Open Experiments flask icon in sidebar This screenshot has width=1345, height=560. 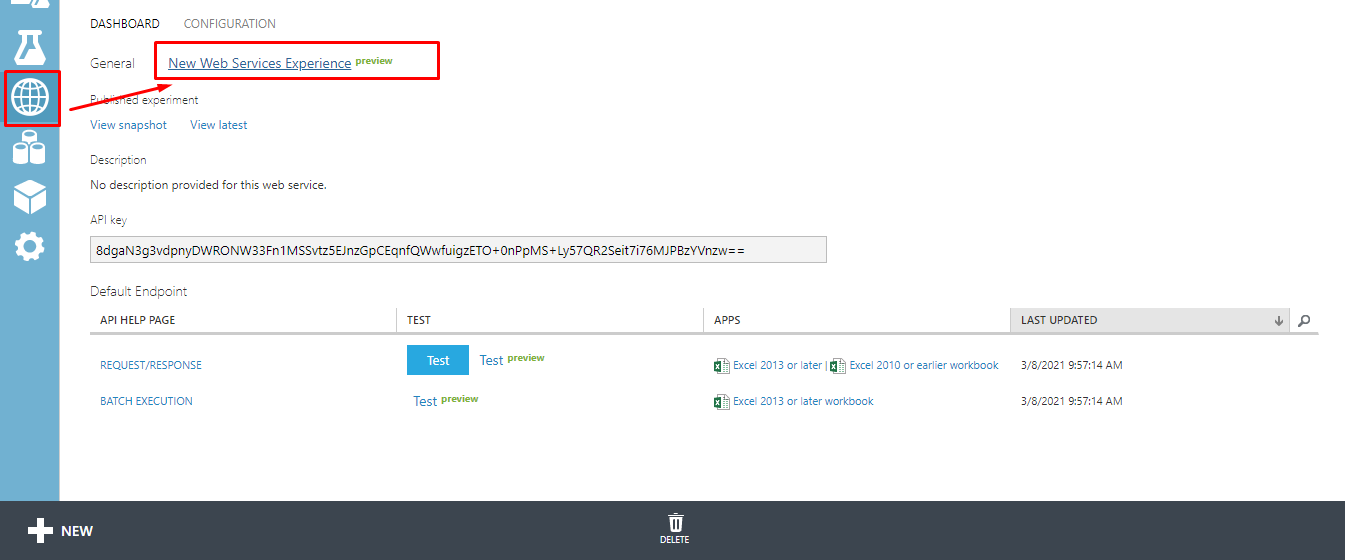[x=30, y=48]
